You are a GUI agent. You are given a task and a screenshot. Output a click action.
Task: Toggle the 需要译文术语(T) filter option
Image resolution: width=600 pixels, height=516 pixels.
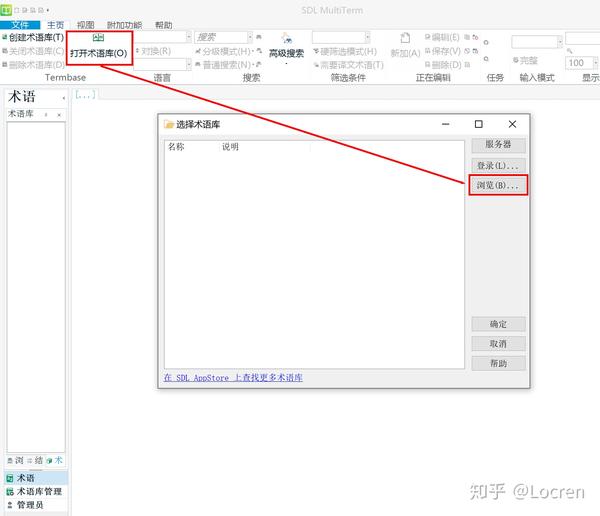tap(349, 65)
